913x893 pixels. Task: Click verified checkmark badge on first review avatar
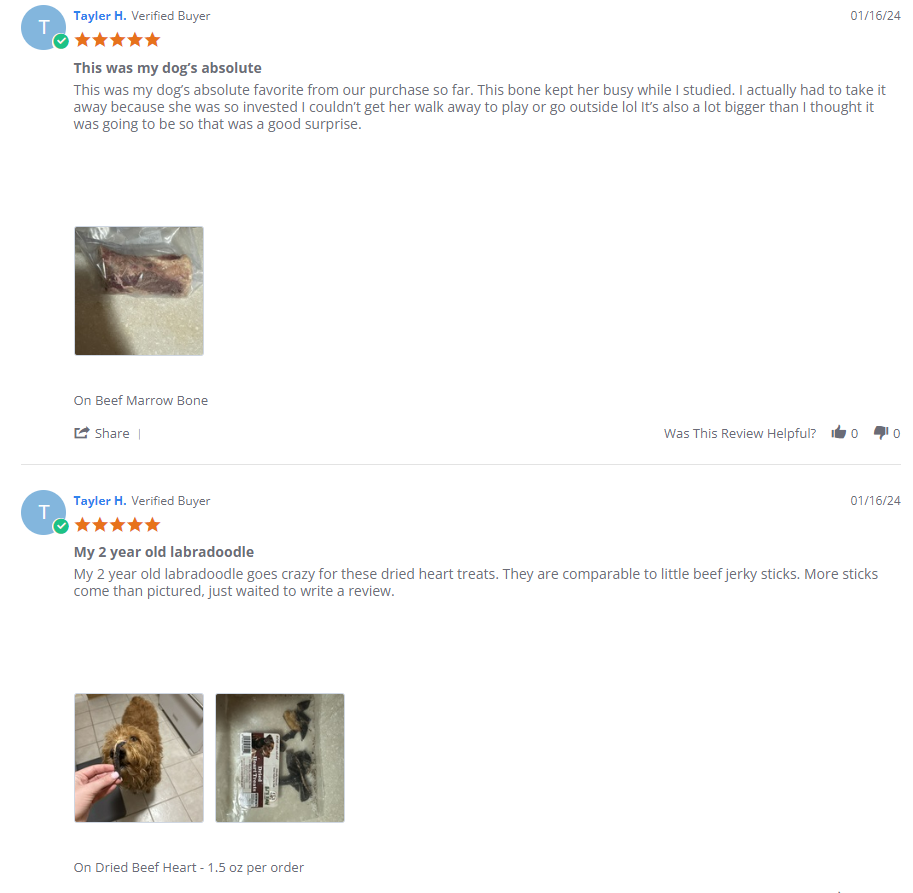point(61,41)
